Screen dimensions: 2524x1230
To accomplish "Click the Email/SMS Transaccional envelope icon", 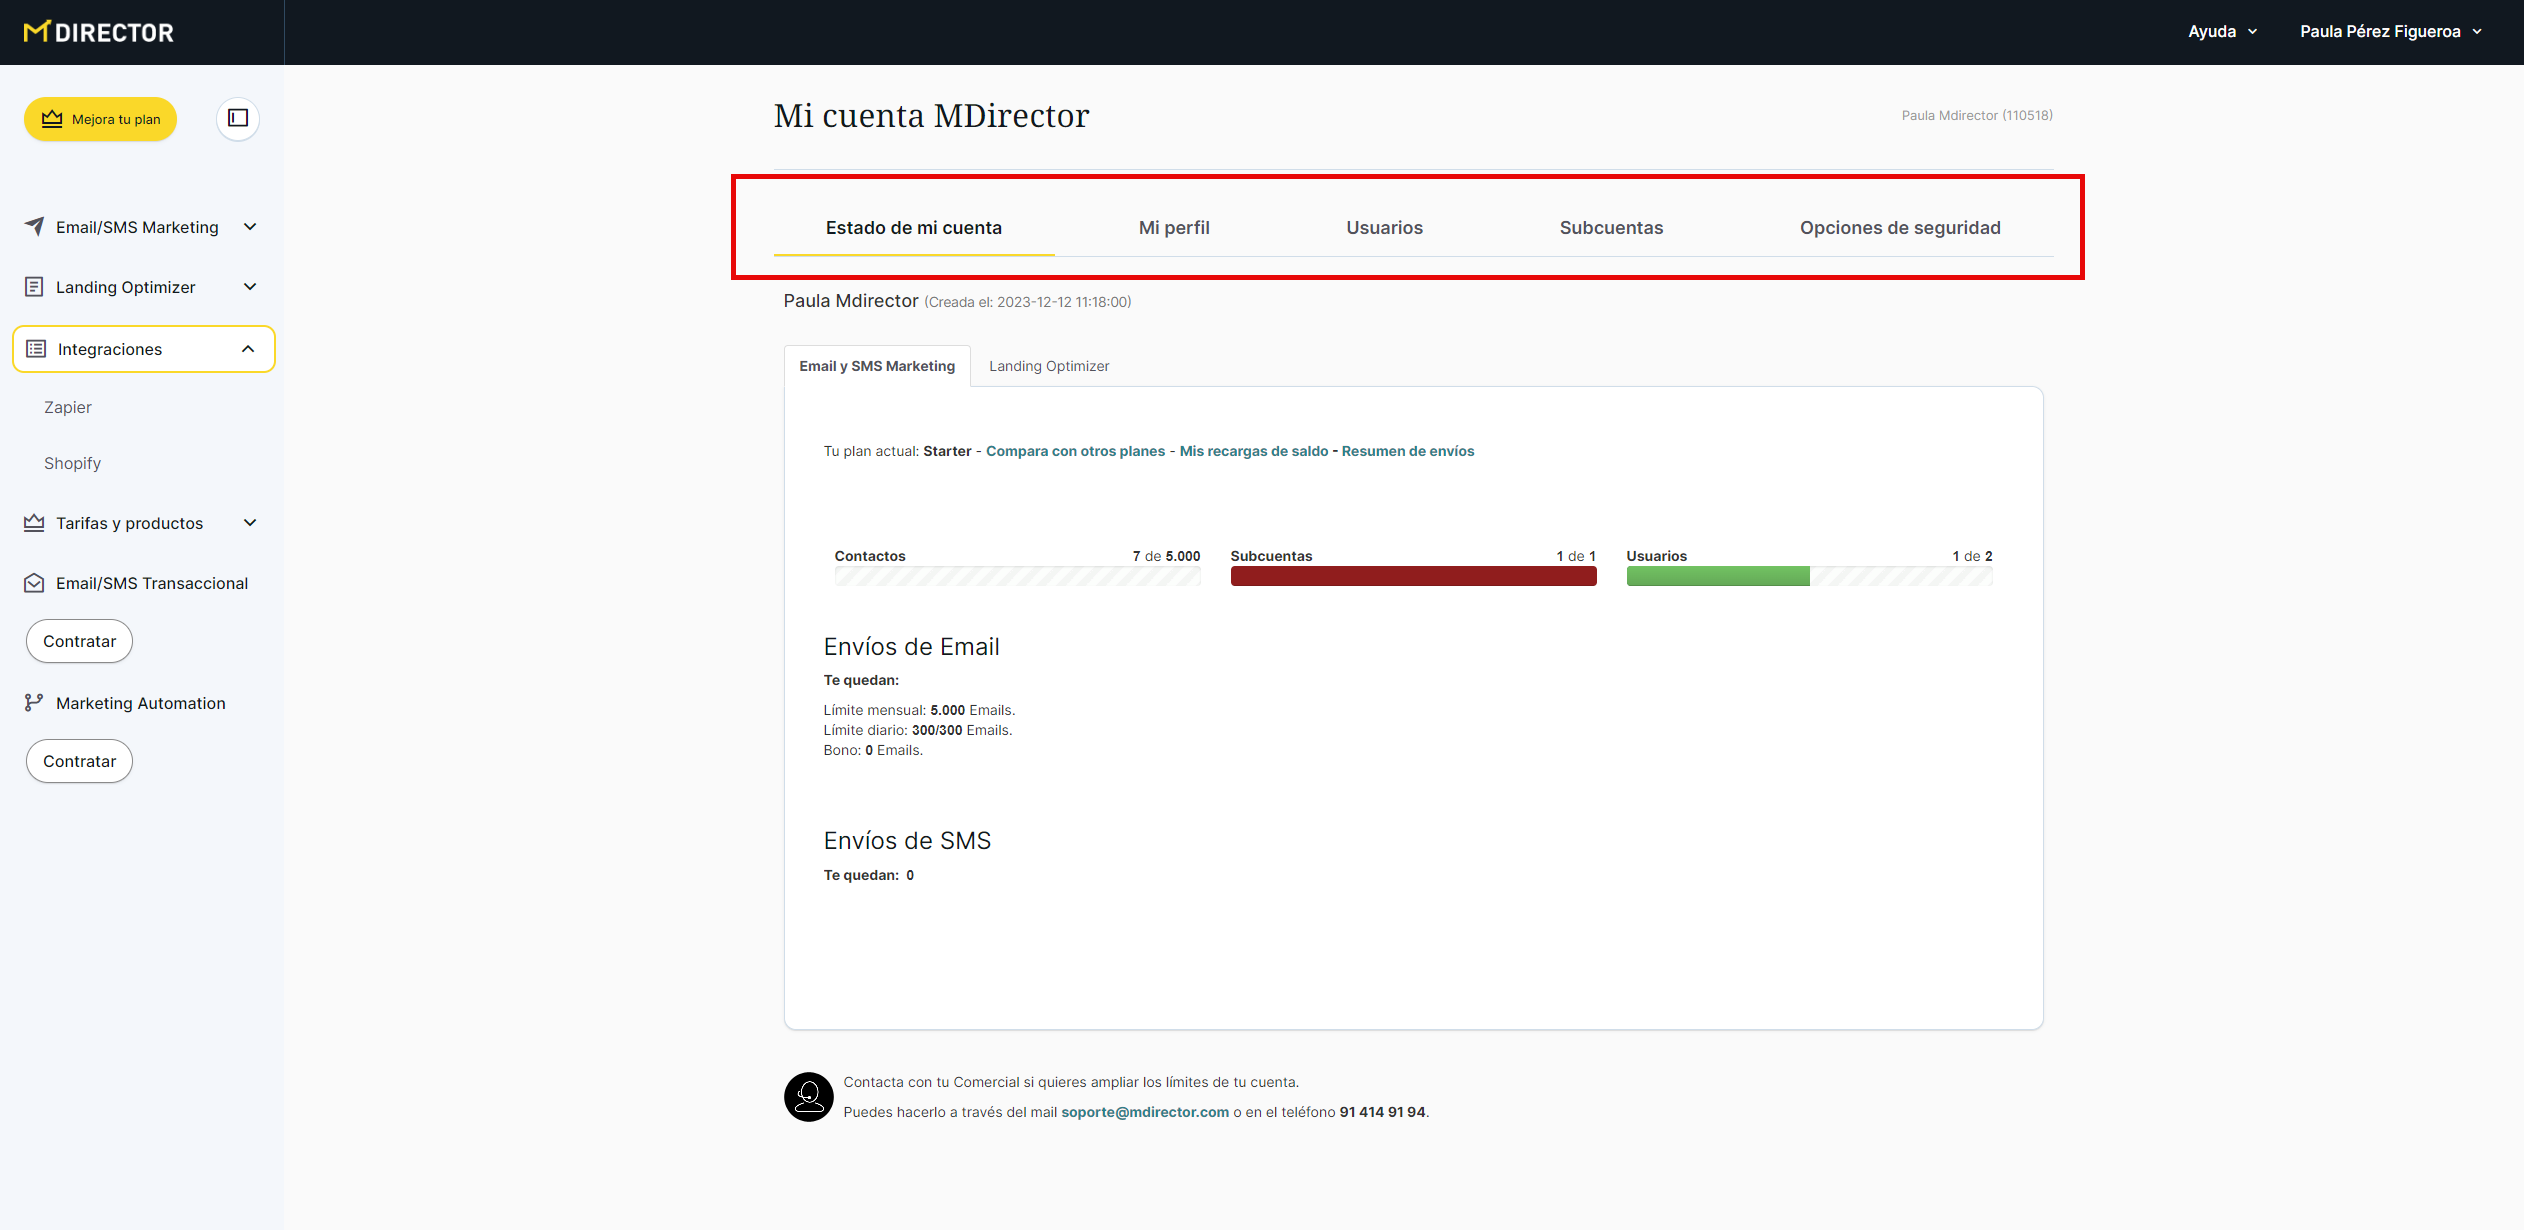I will tap(34, 583).
